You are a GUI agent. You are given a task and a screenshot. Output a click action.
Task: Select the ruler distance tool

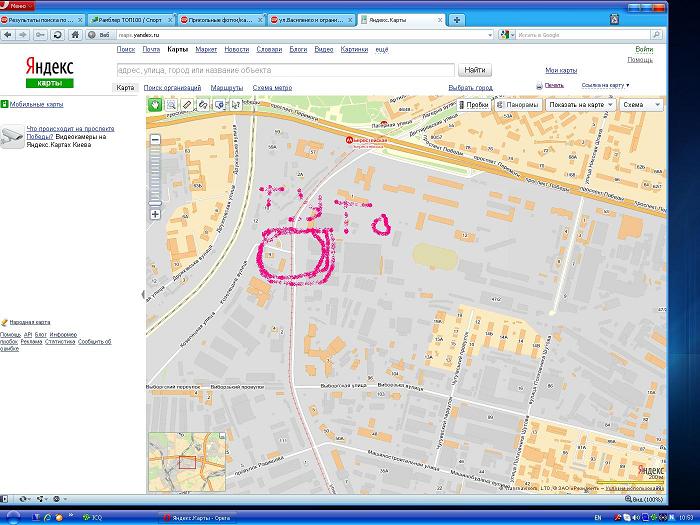pos(187,104)
